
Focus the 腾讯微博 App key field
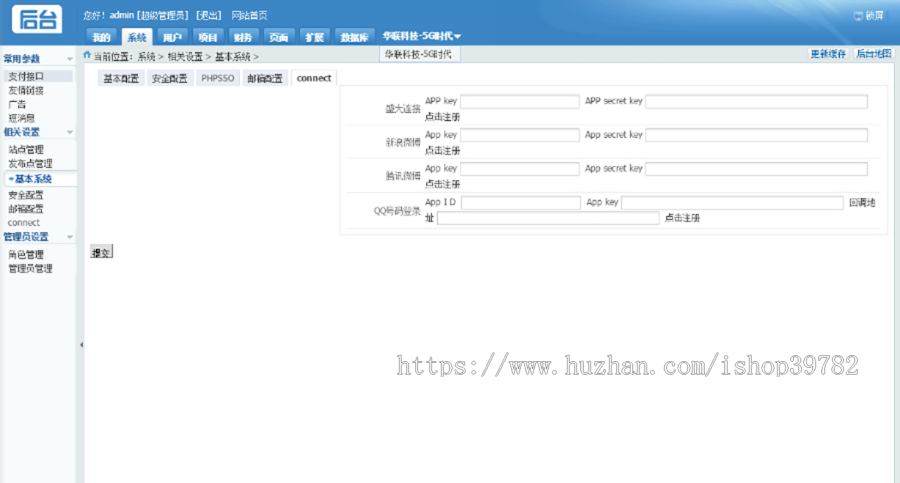[519, 169]
